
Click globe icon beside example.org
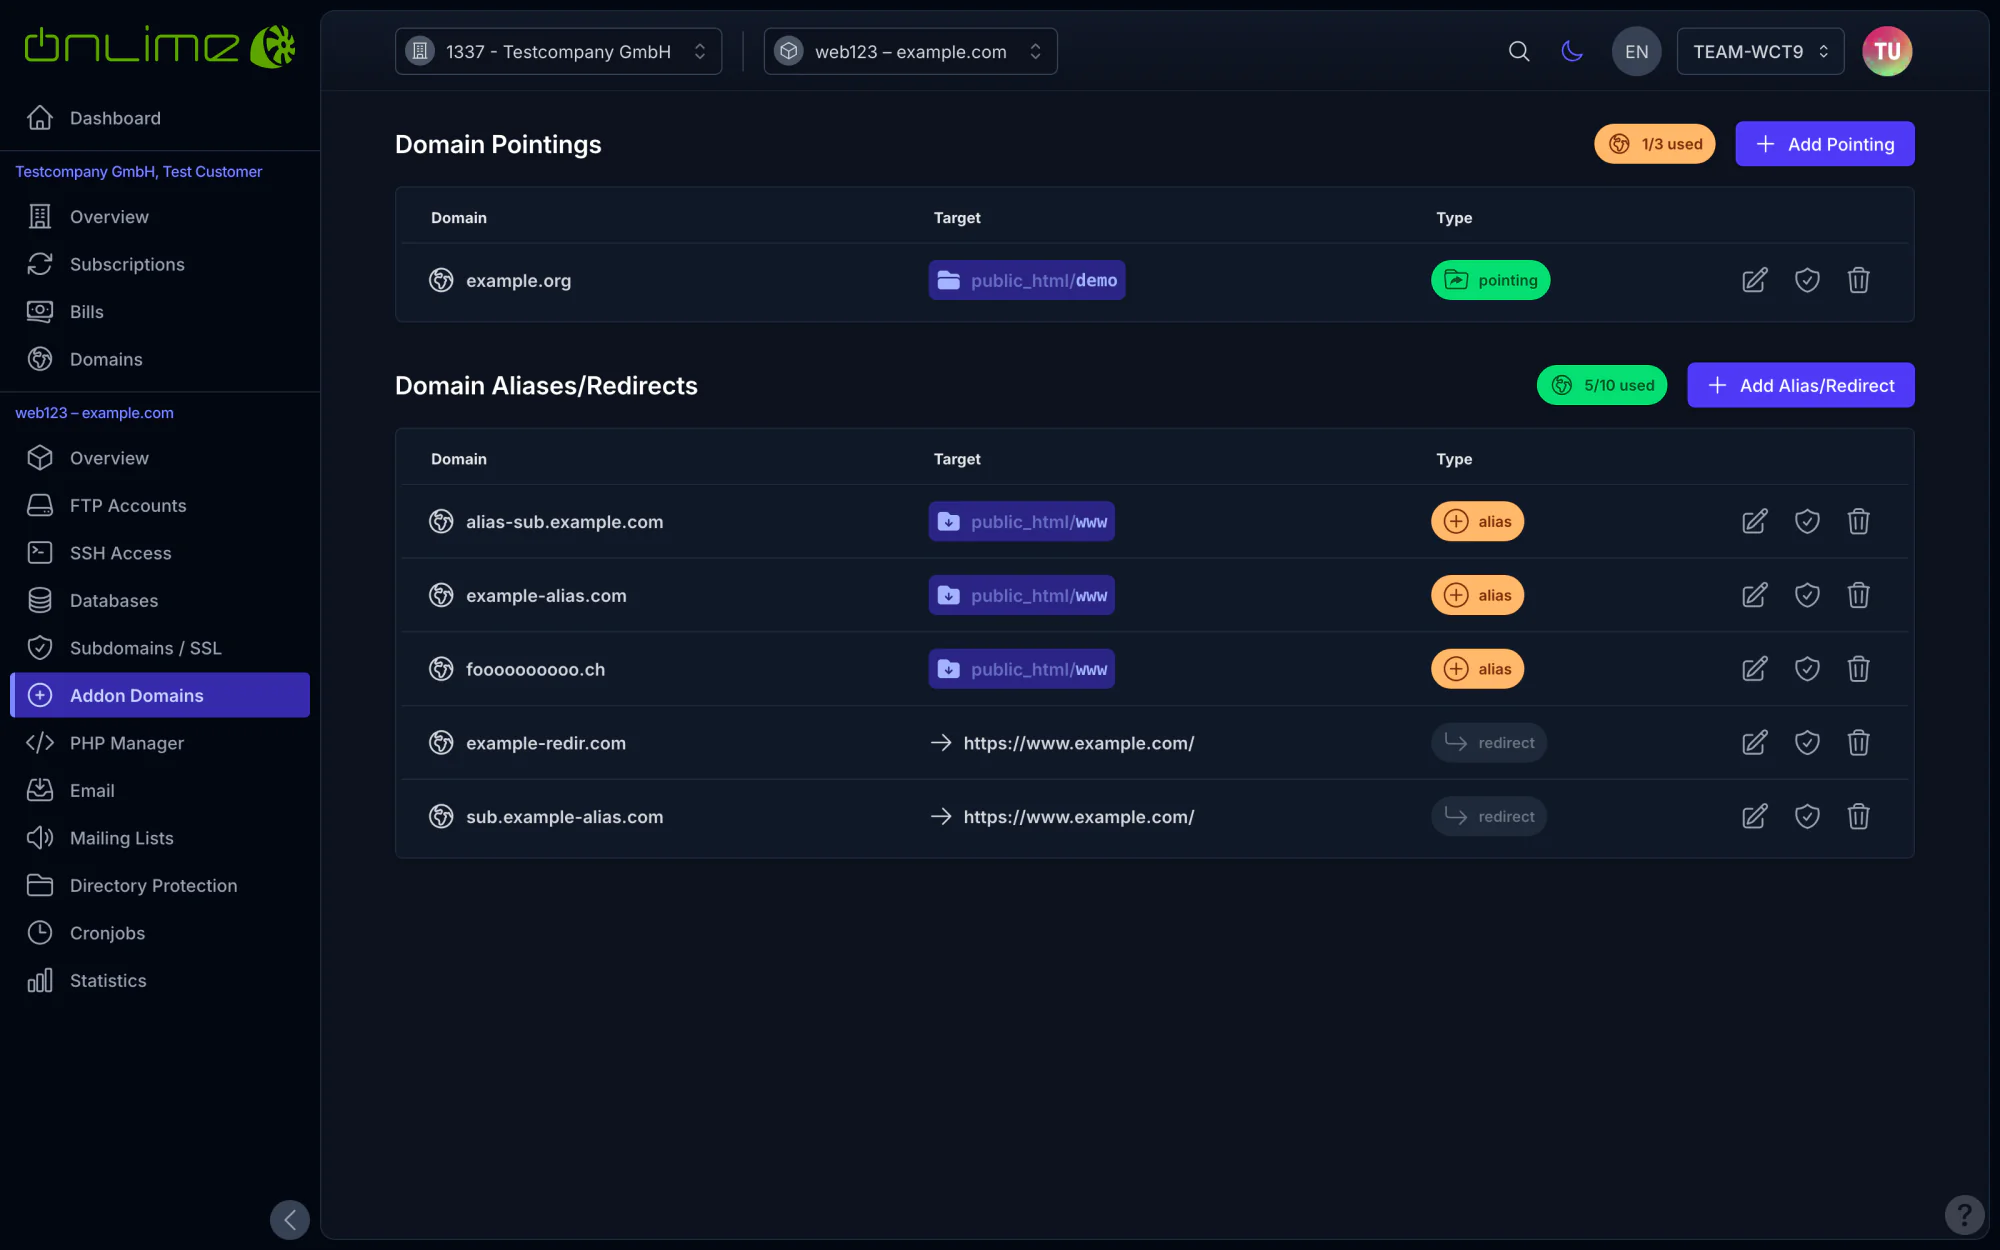441,280
